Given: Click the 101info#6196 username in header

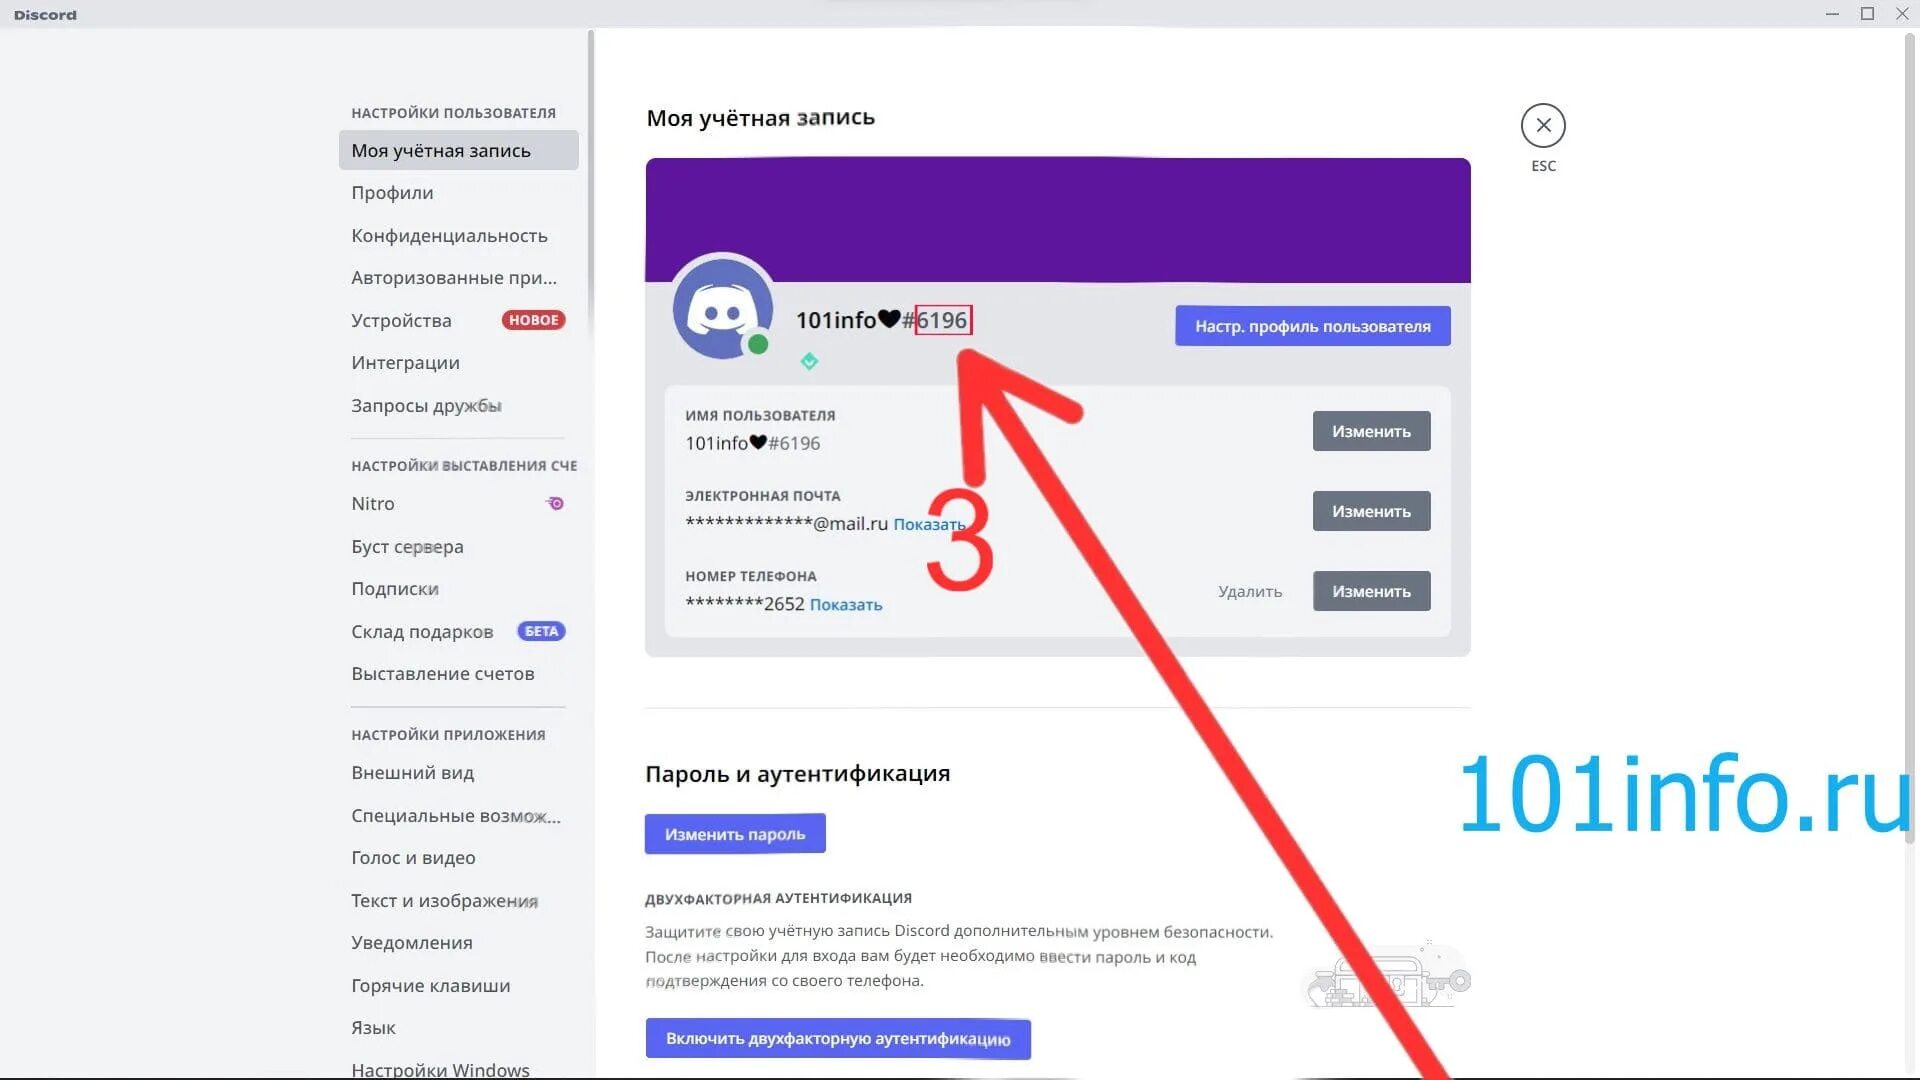Looking at the screenshot, I should pyautogui.click(x=882, y=320).
